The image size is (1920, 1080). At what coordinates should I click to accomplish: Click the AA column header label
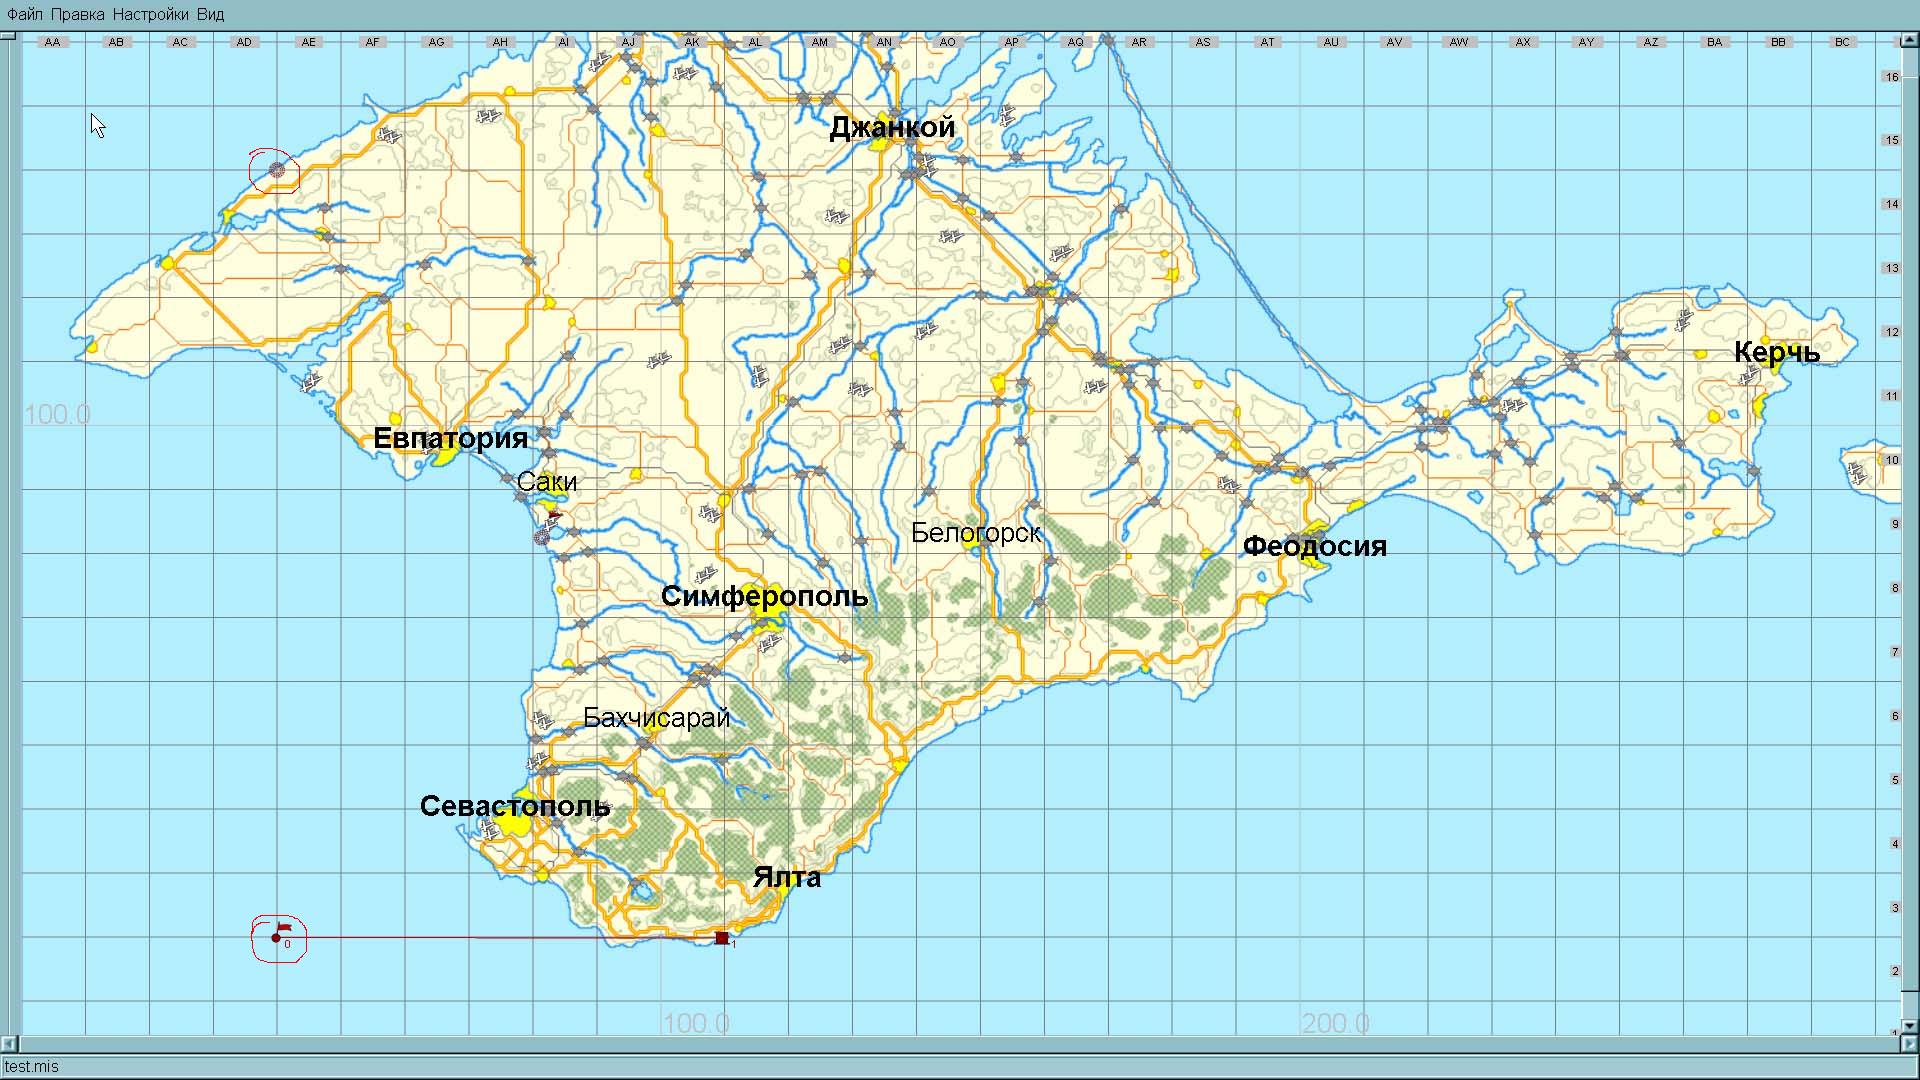pyautogui.click(x=52, y=42)
